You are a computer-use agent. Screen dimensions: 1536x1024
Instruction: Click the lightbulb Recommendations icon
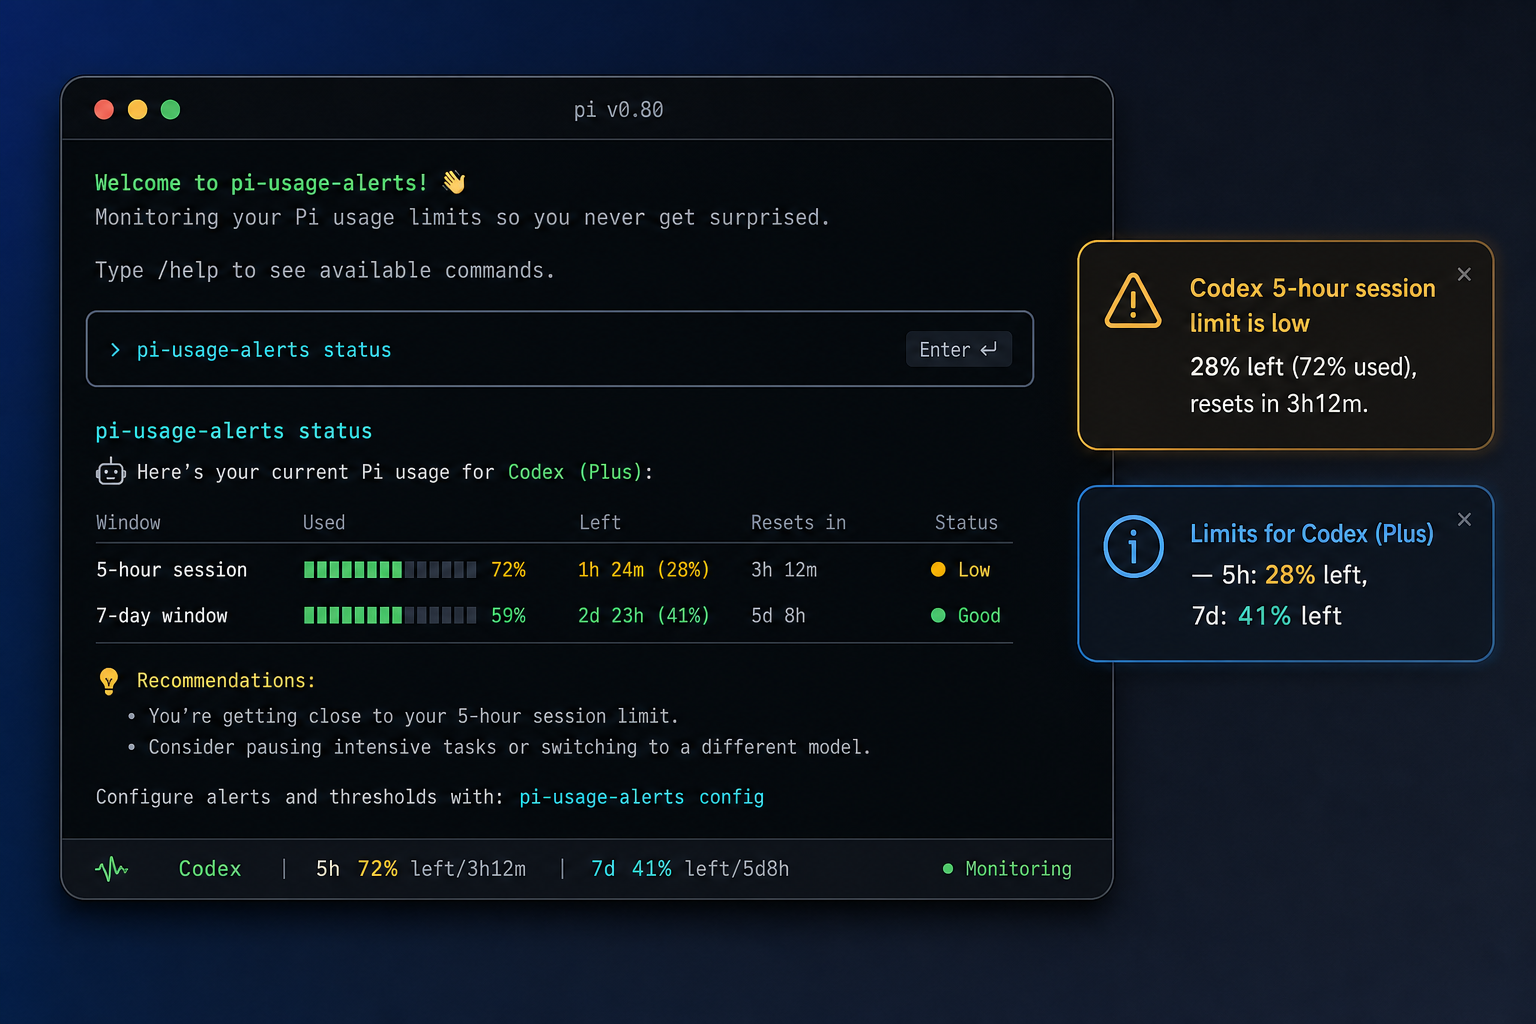(x=109, y=681)
